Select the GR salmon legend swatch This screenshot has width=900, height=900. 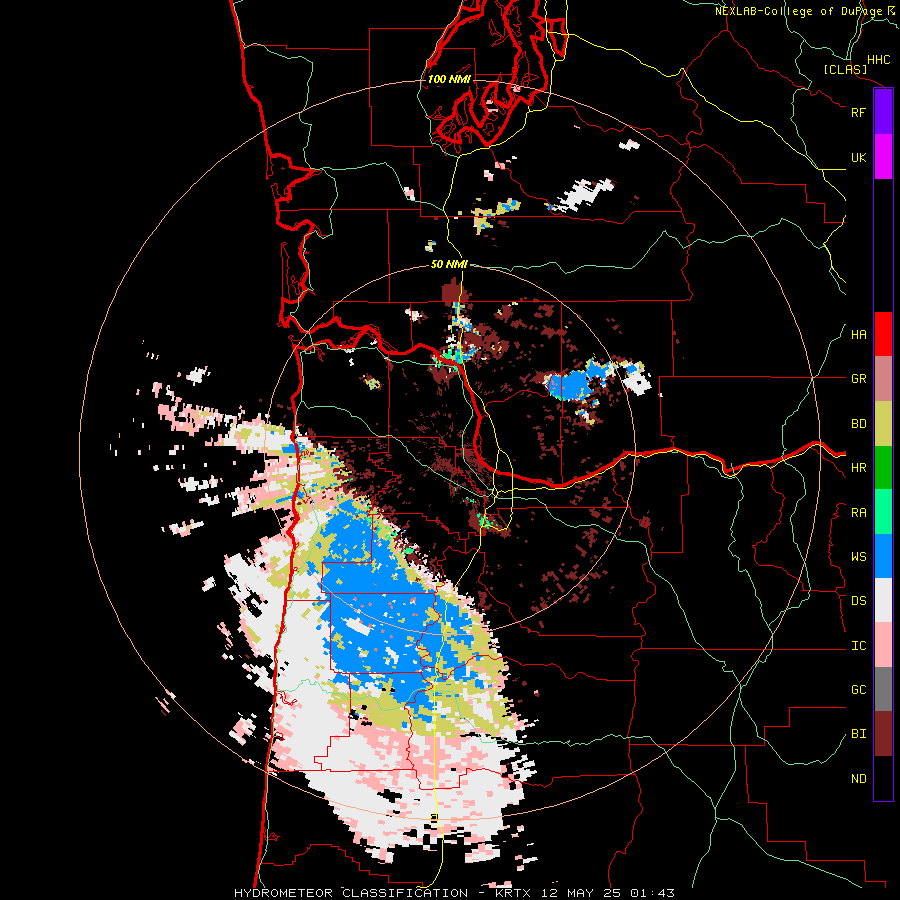click(883, 379)
